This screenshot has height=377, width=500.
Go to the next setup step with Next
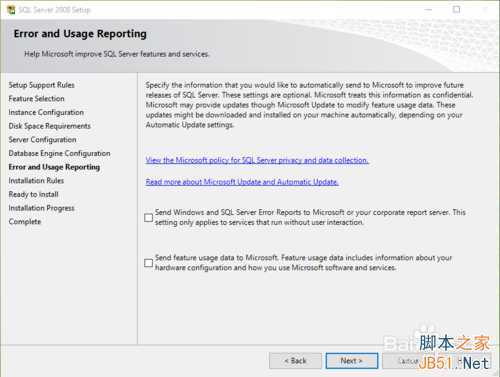[352, 361]
